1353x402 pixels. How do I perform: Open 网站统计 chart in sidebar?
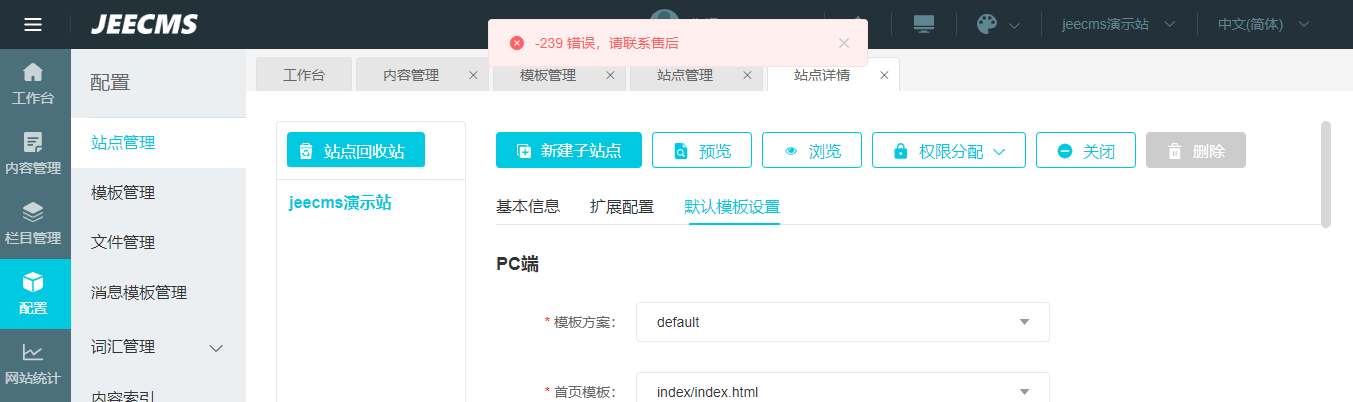(34, 364)
